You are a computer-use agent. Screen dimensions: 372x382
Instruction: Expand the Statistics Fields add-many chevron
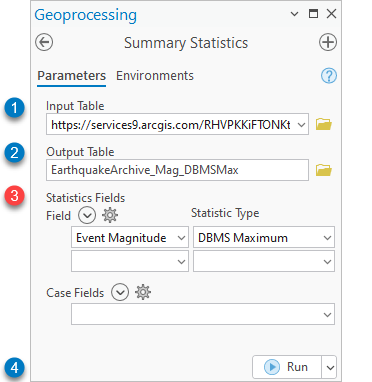point(87,215)
